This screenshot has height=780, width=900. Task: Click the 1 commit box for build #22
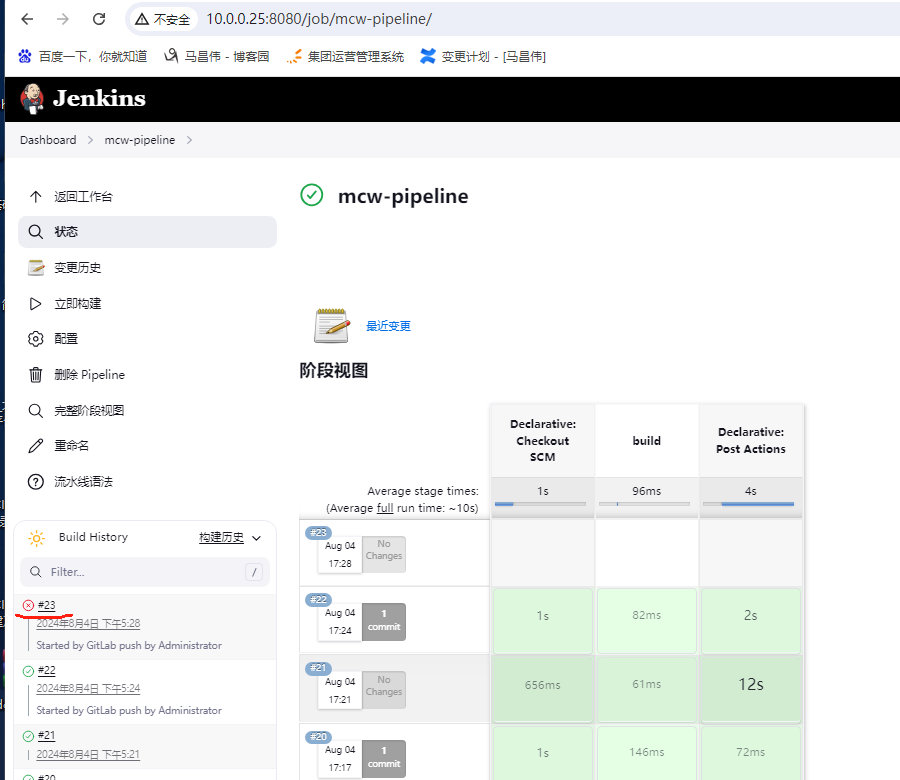(x=384, y=622)
